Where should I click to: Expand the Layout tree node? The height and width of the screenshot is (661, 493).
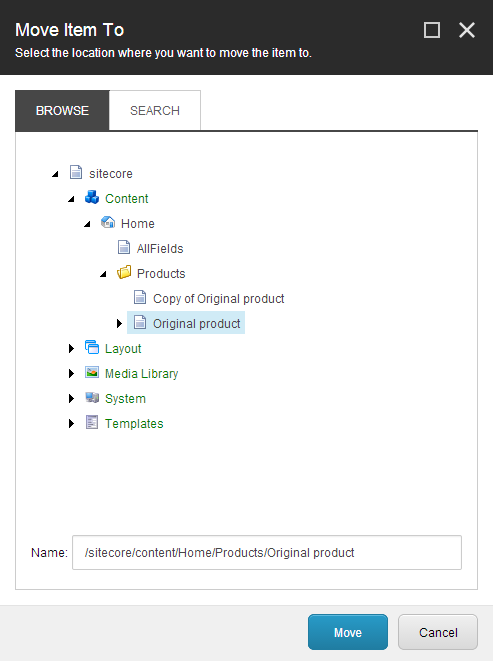point(71,348)
